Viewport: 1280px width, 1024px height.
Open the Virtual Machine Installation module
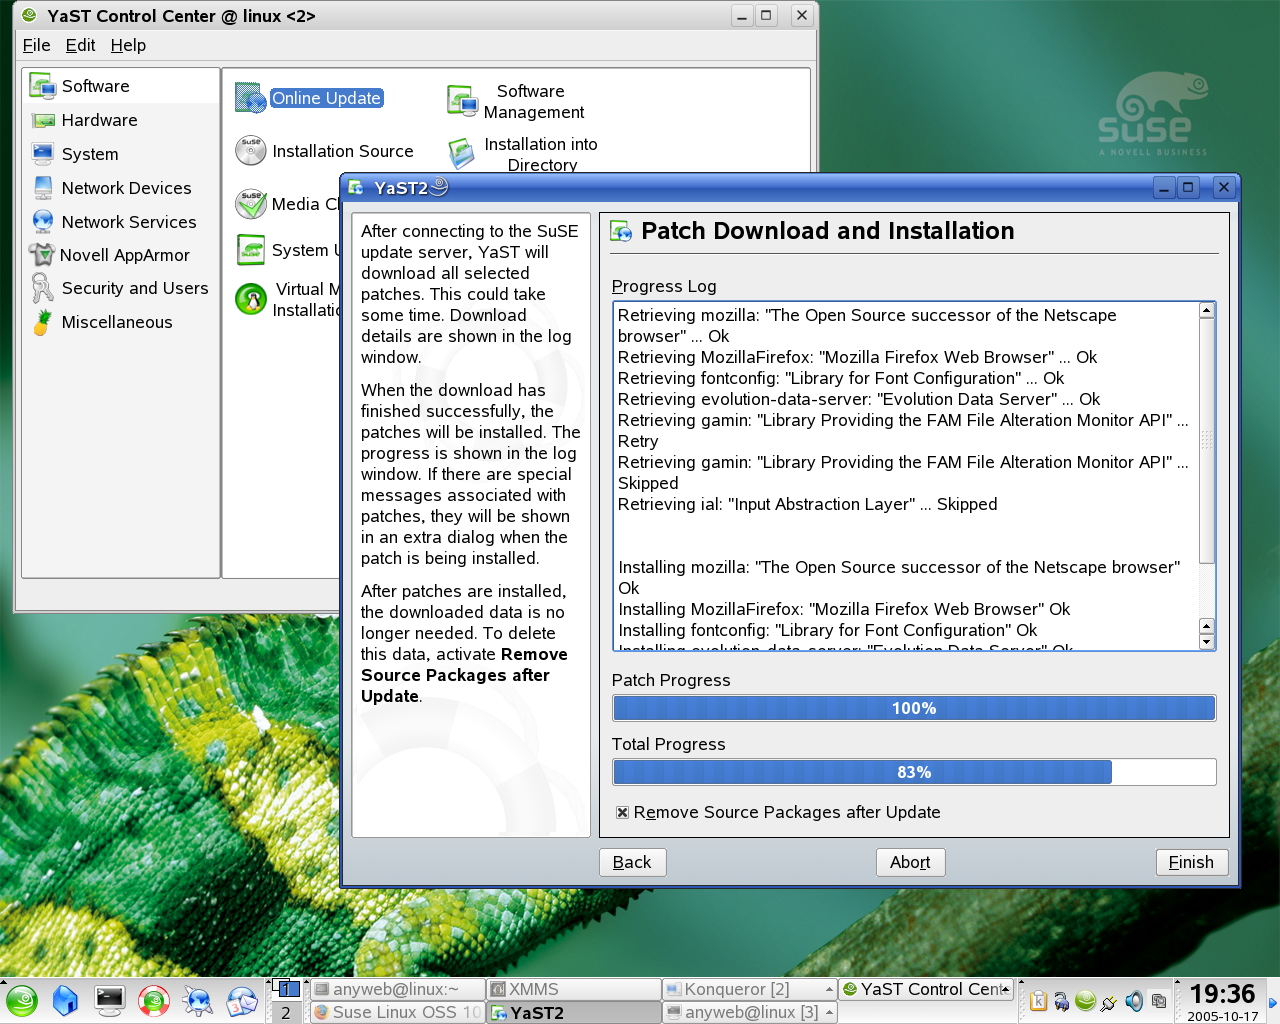pyautogui.click(x=288, y=299)
